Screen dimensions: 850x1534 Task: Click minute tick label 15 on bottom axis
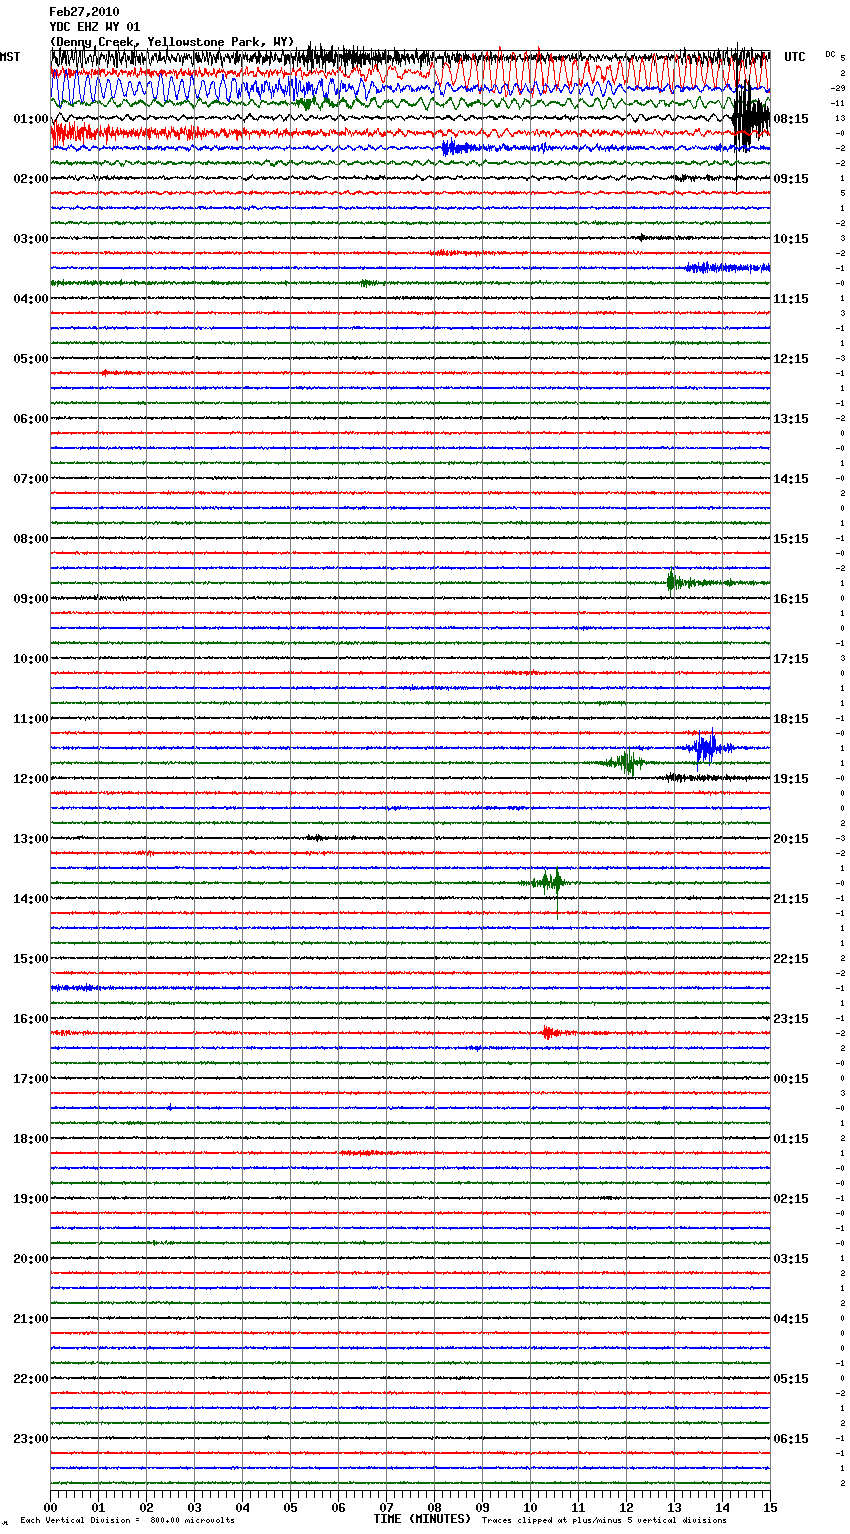click(770, 1507)
